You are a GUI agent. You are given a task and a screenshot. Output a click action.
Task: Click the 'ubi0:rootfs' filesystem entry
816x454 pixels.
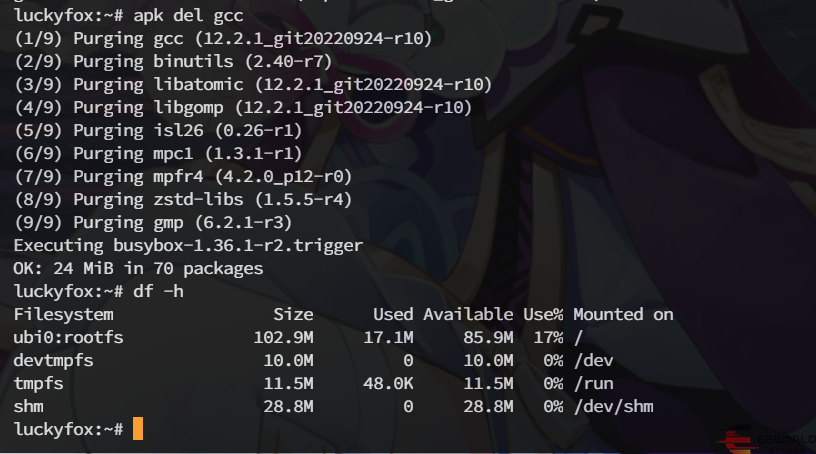pos(68,337)
